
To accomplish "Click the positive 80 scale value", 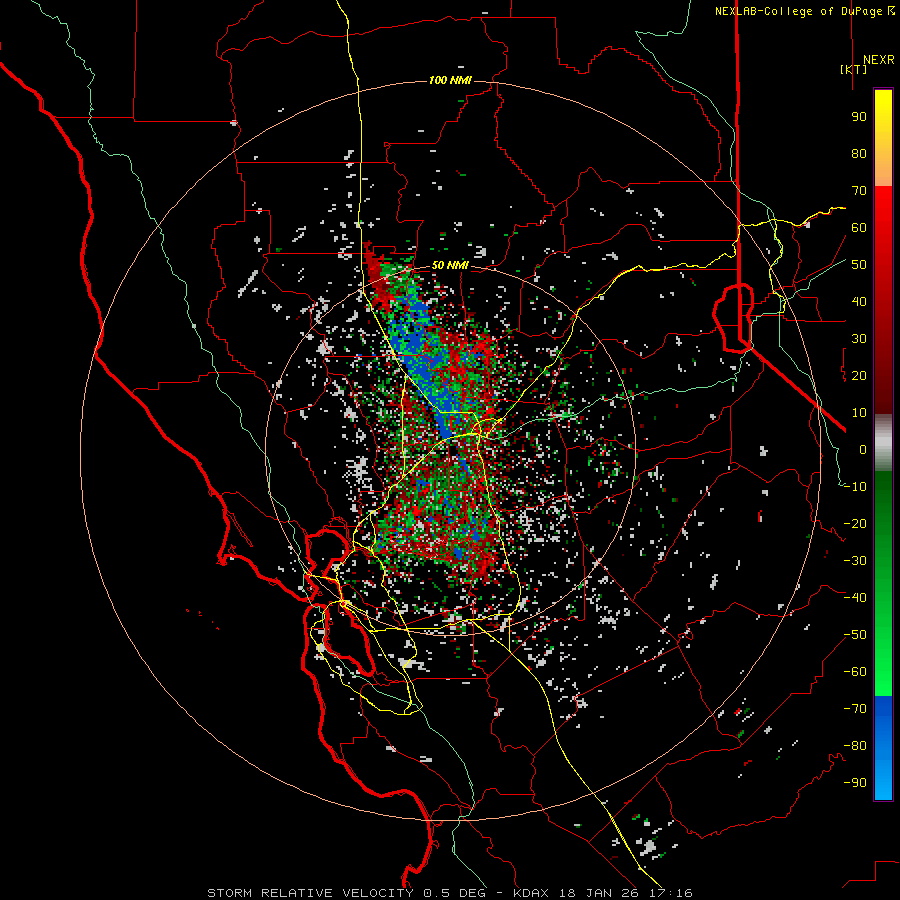I will (x=859, y=153).
